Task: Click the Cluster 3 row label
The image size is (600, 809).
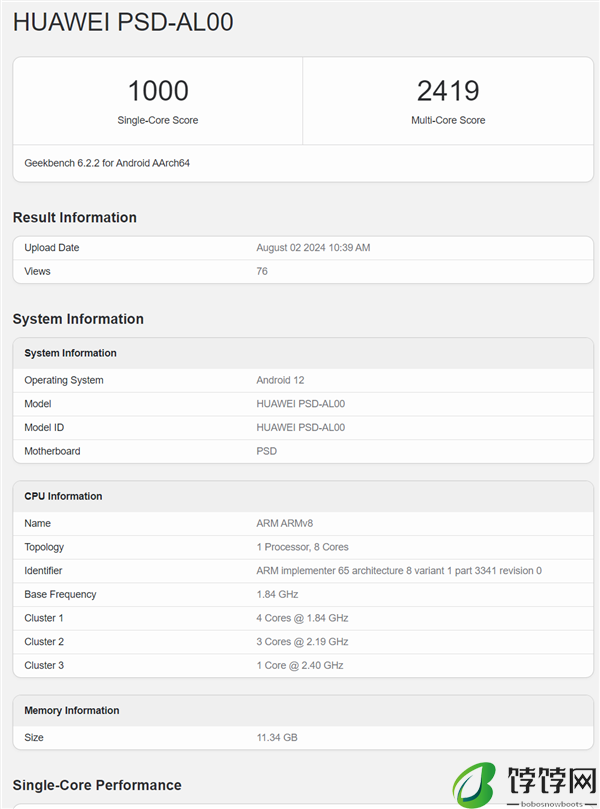Action: pos(44,666)
